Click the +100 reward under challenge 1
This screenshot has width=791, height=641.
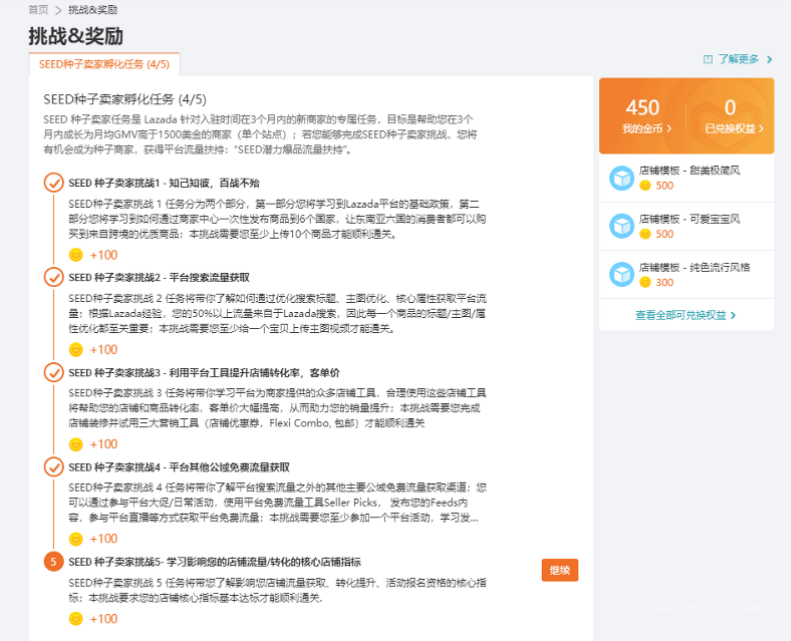pos(103,255)
